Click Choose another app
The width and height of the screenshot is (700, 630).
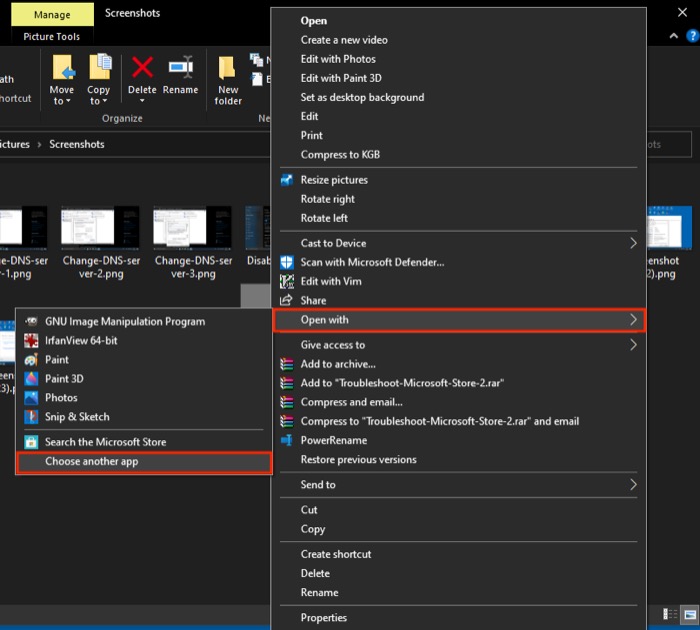click(144, 462)
